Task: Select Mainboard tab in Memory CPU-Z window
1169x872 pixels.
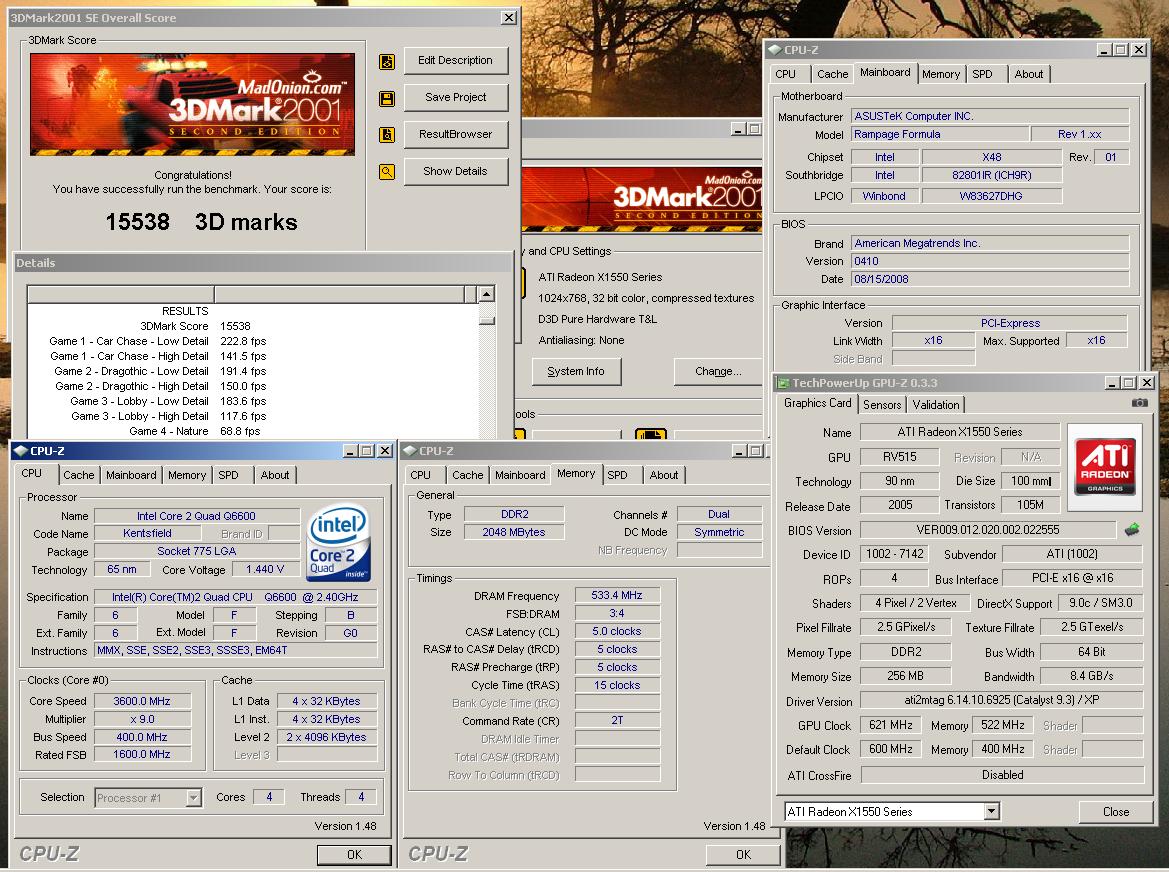Action: click(x=520, y=475)
